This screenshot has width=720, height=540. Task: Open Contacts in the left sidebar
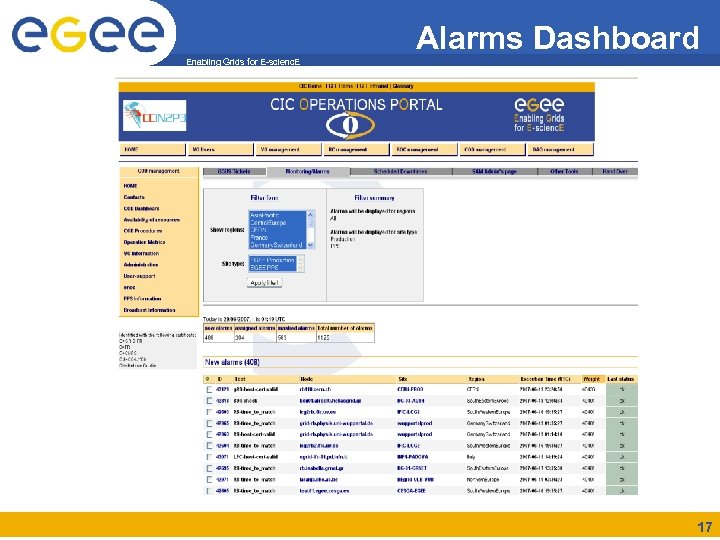coord(134,197)
